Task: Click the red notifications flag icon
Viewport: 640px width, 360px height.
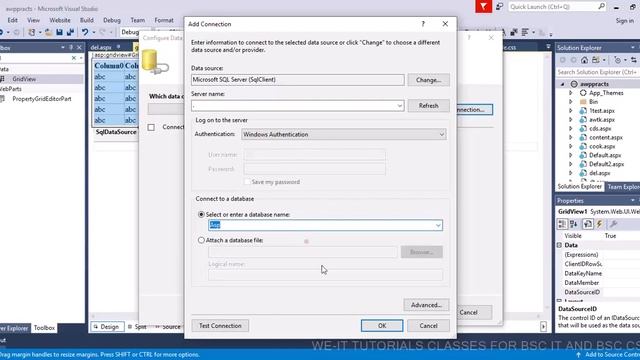Action: coord(483,7)
